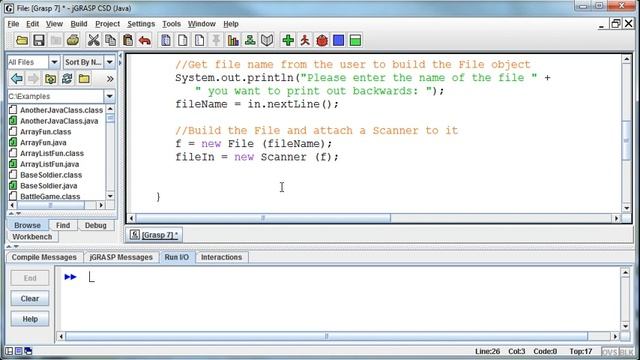Screen dimensions: 640x360
Task: Switch to the Interactions tab
Action: point(222,257)
